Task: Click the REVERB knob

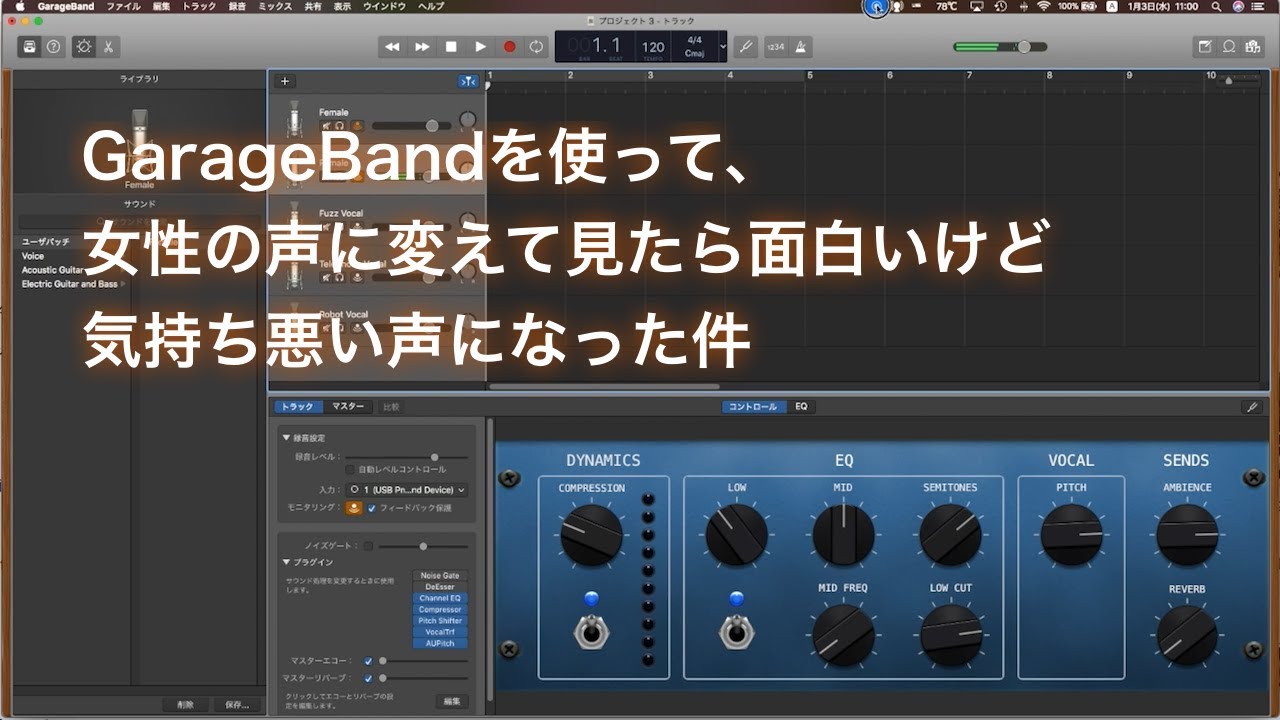Action: point(1187,636)
